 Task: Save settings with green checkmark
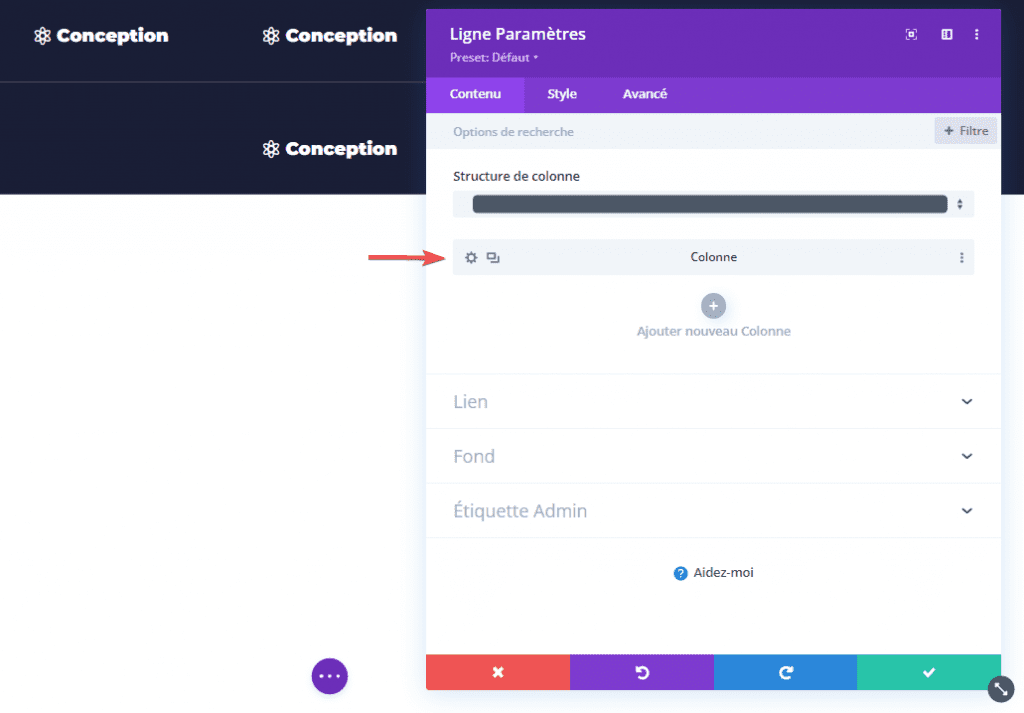929,672
